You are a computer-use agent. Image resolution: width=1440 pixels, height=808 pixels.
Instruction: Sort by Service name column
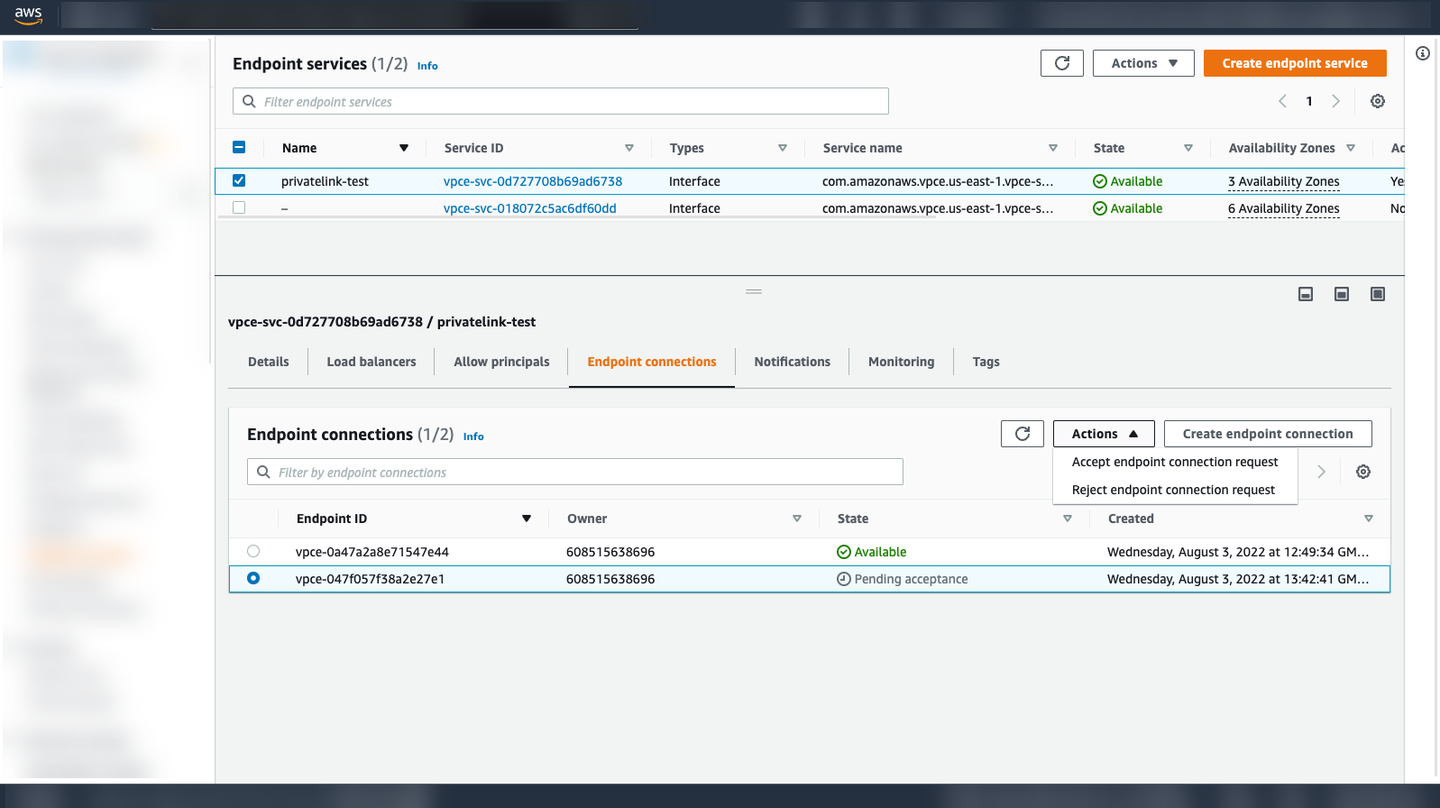point(1053,148)
